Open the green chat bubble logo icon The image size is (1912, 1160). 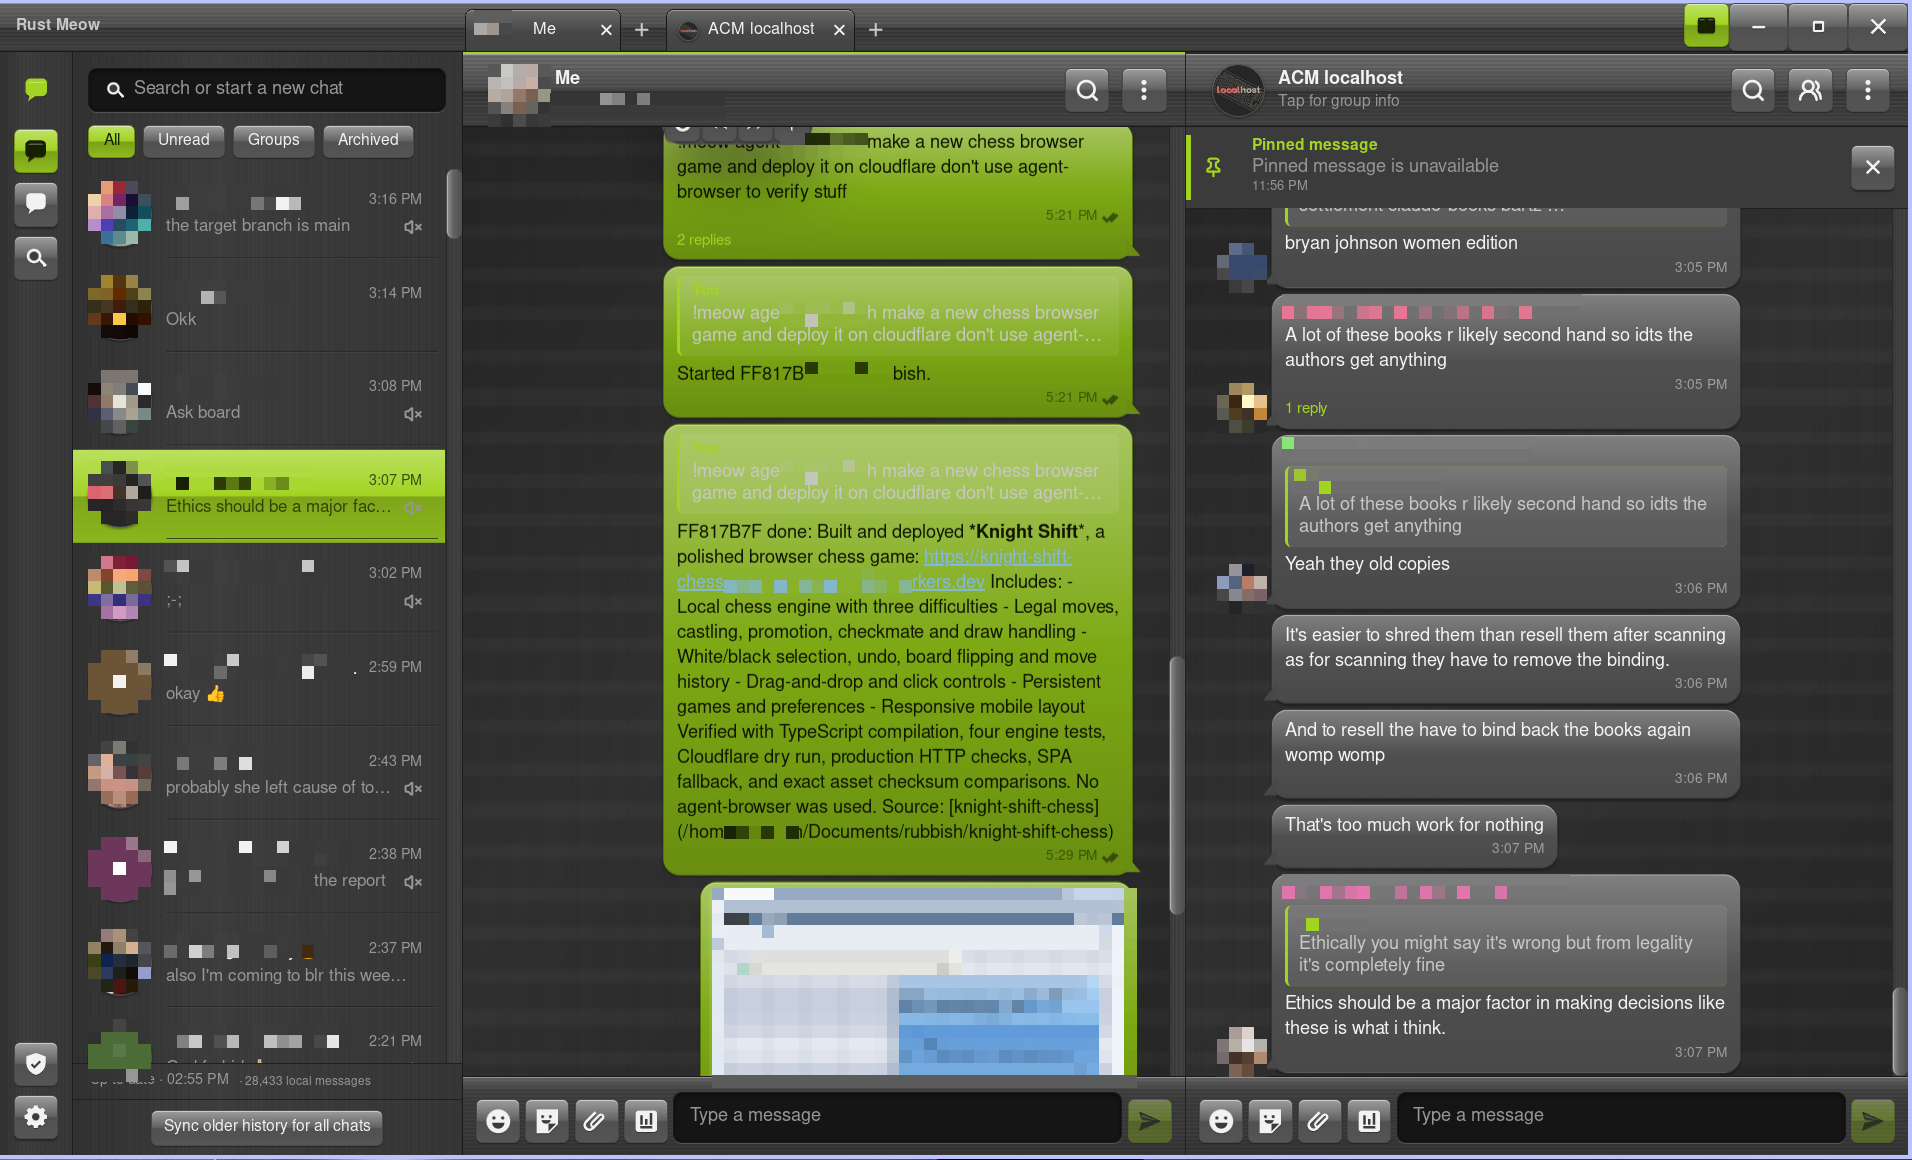[36, 89]
